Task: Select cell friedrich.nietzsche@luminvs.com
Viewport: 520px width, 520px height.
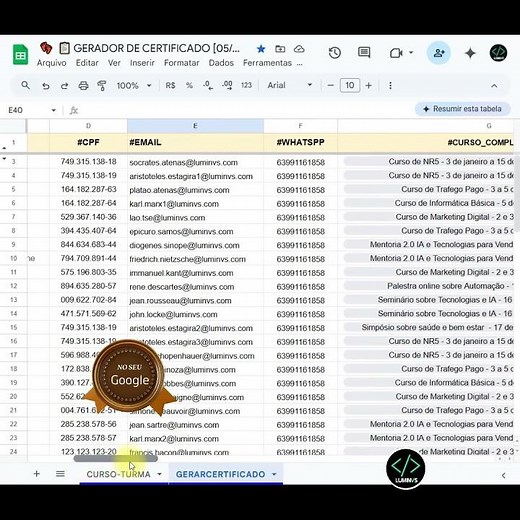Action: (x=195, y=259)
